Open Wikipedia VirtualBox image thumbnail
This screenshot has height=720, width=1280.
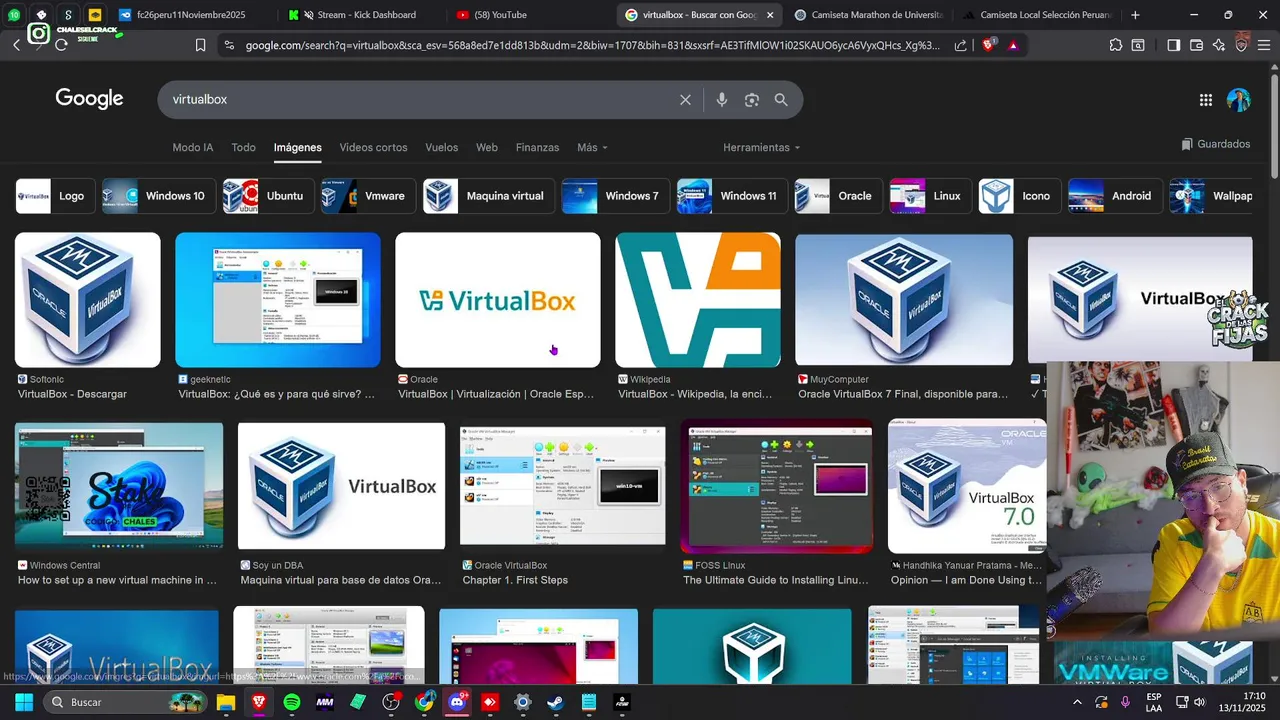[698, 300]
